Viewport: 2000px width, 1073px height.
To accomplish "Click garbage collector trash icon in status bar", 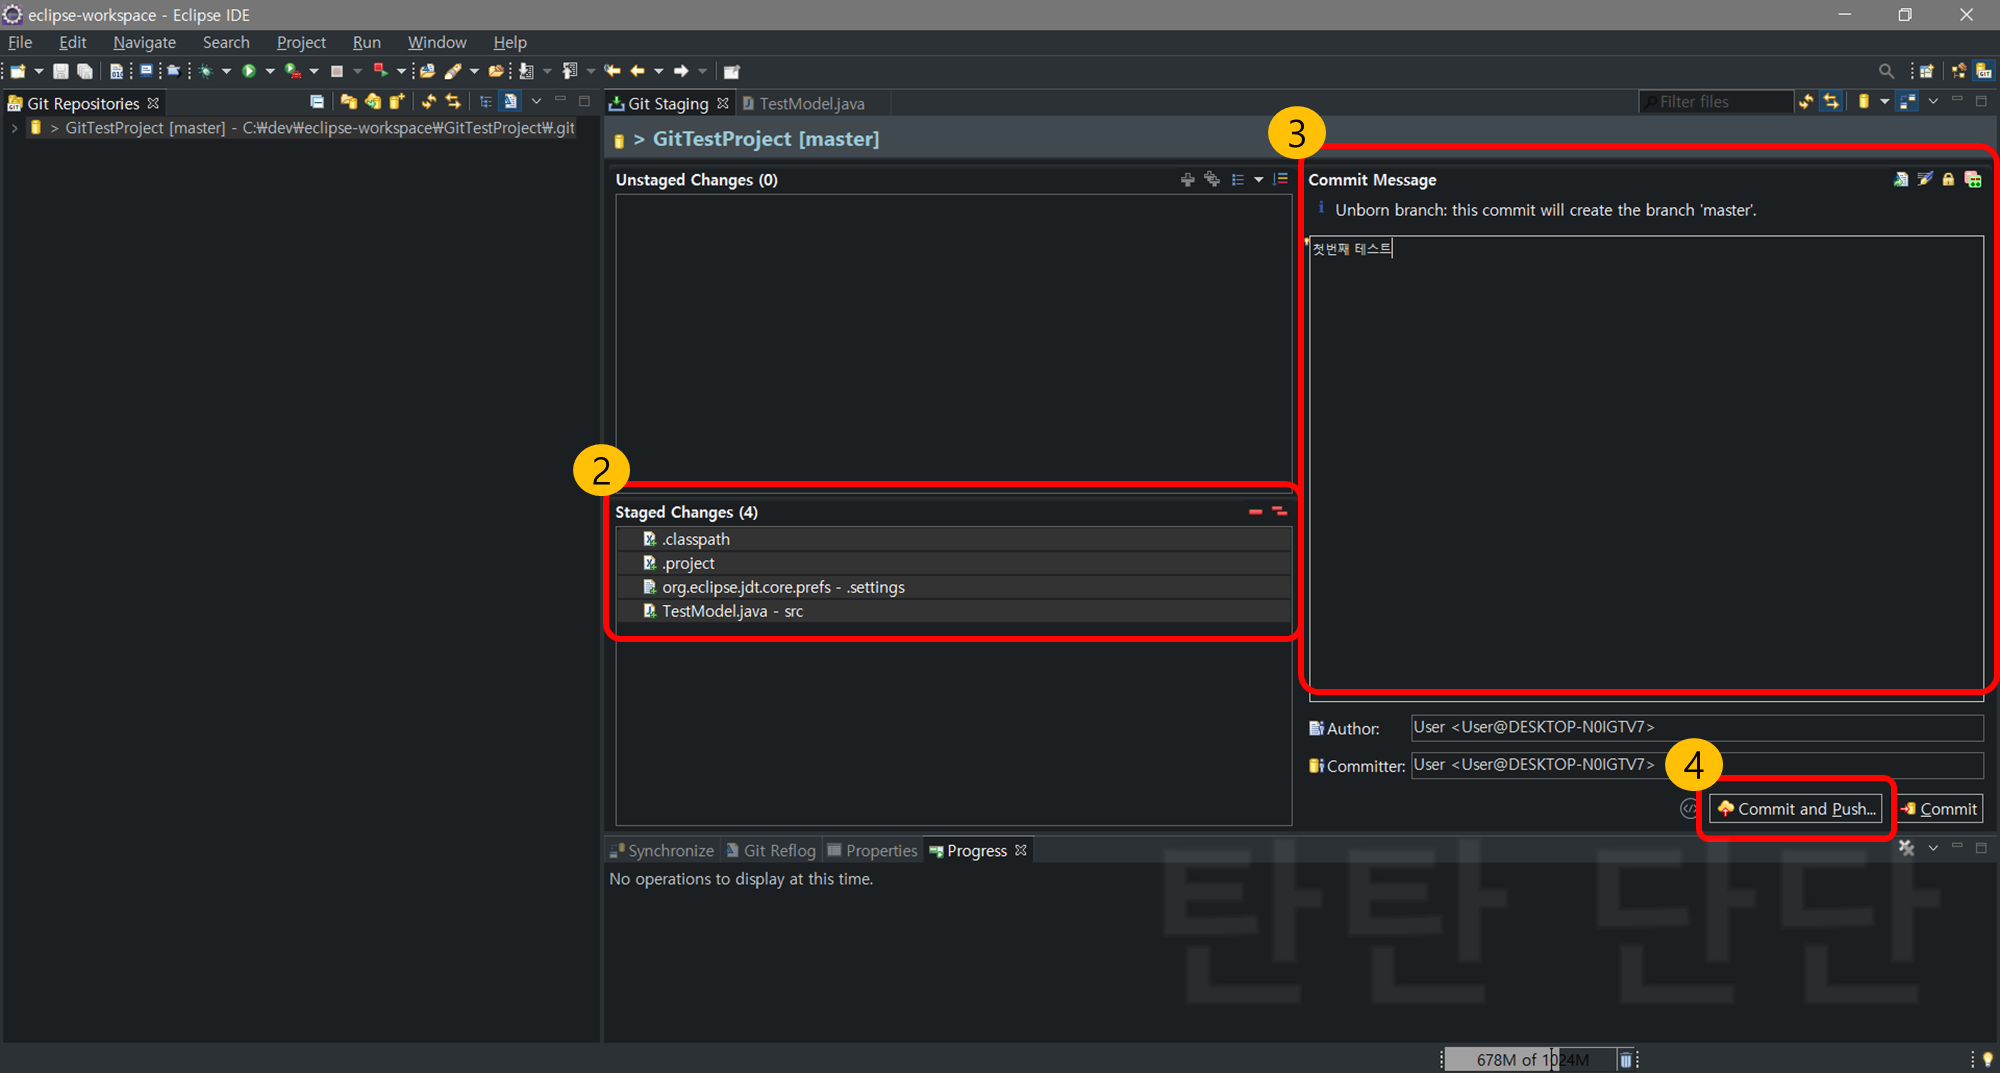I will 1626,1059.
